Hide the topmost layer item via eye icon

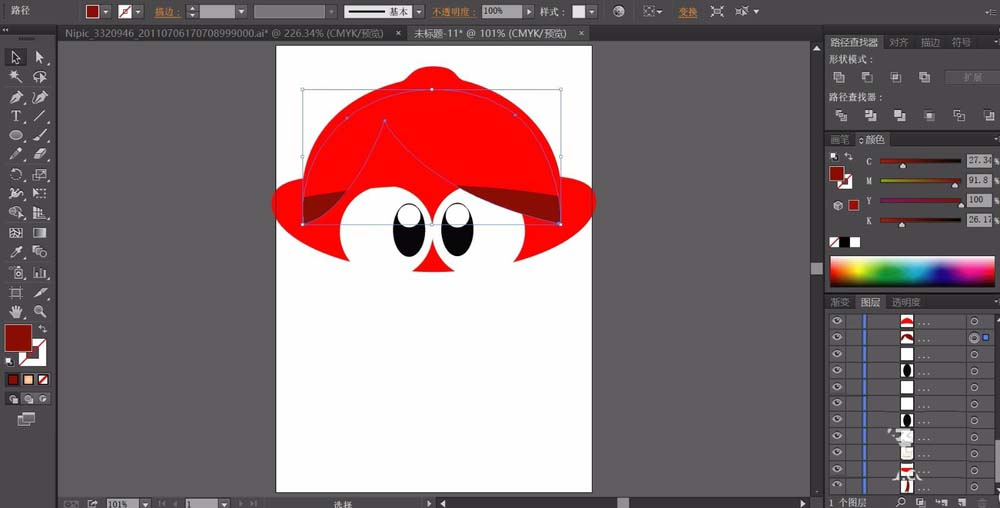coord(837,321)
